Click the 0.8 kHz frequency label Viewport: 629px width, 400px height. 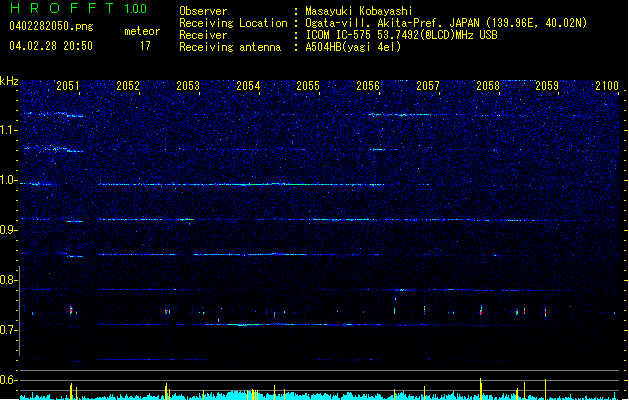(x=8, y=280)
